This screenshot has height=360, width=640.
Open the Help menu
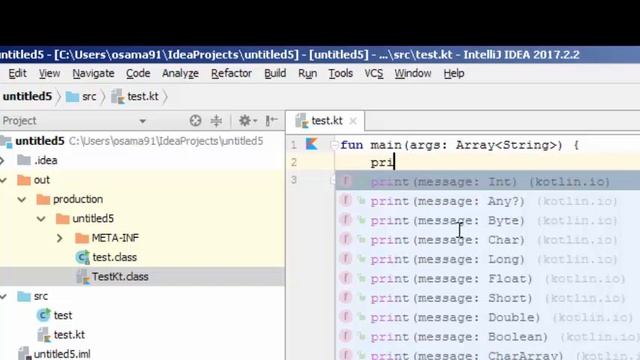click(454, 73)
